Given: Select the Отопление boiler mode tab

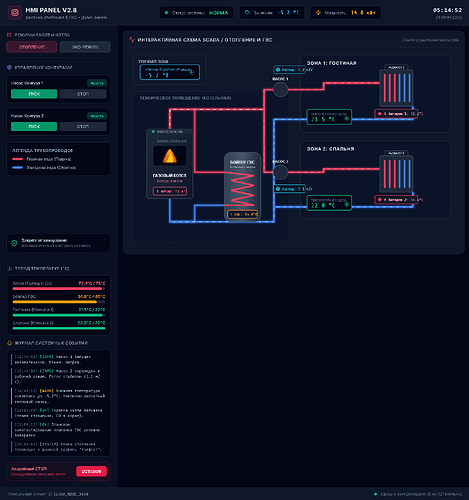Looking at the screenshot, I should pos(32,47).
